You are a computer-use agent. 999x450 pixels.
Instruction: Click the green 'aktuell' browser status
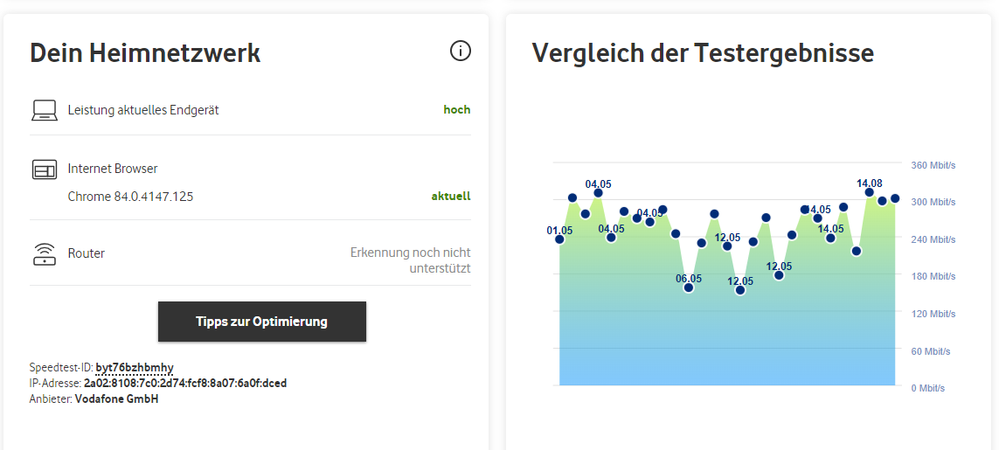pyautogui.click(x=451, y=196)
